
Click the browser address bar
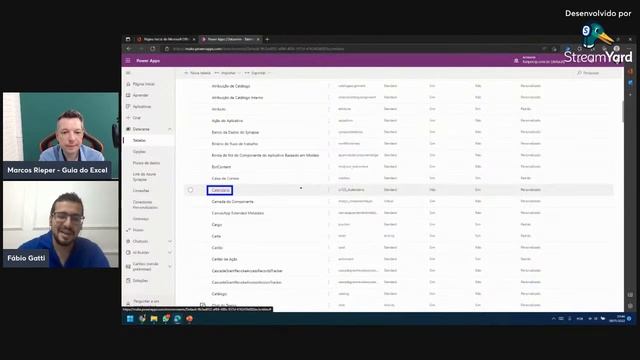[351, 49]
